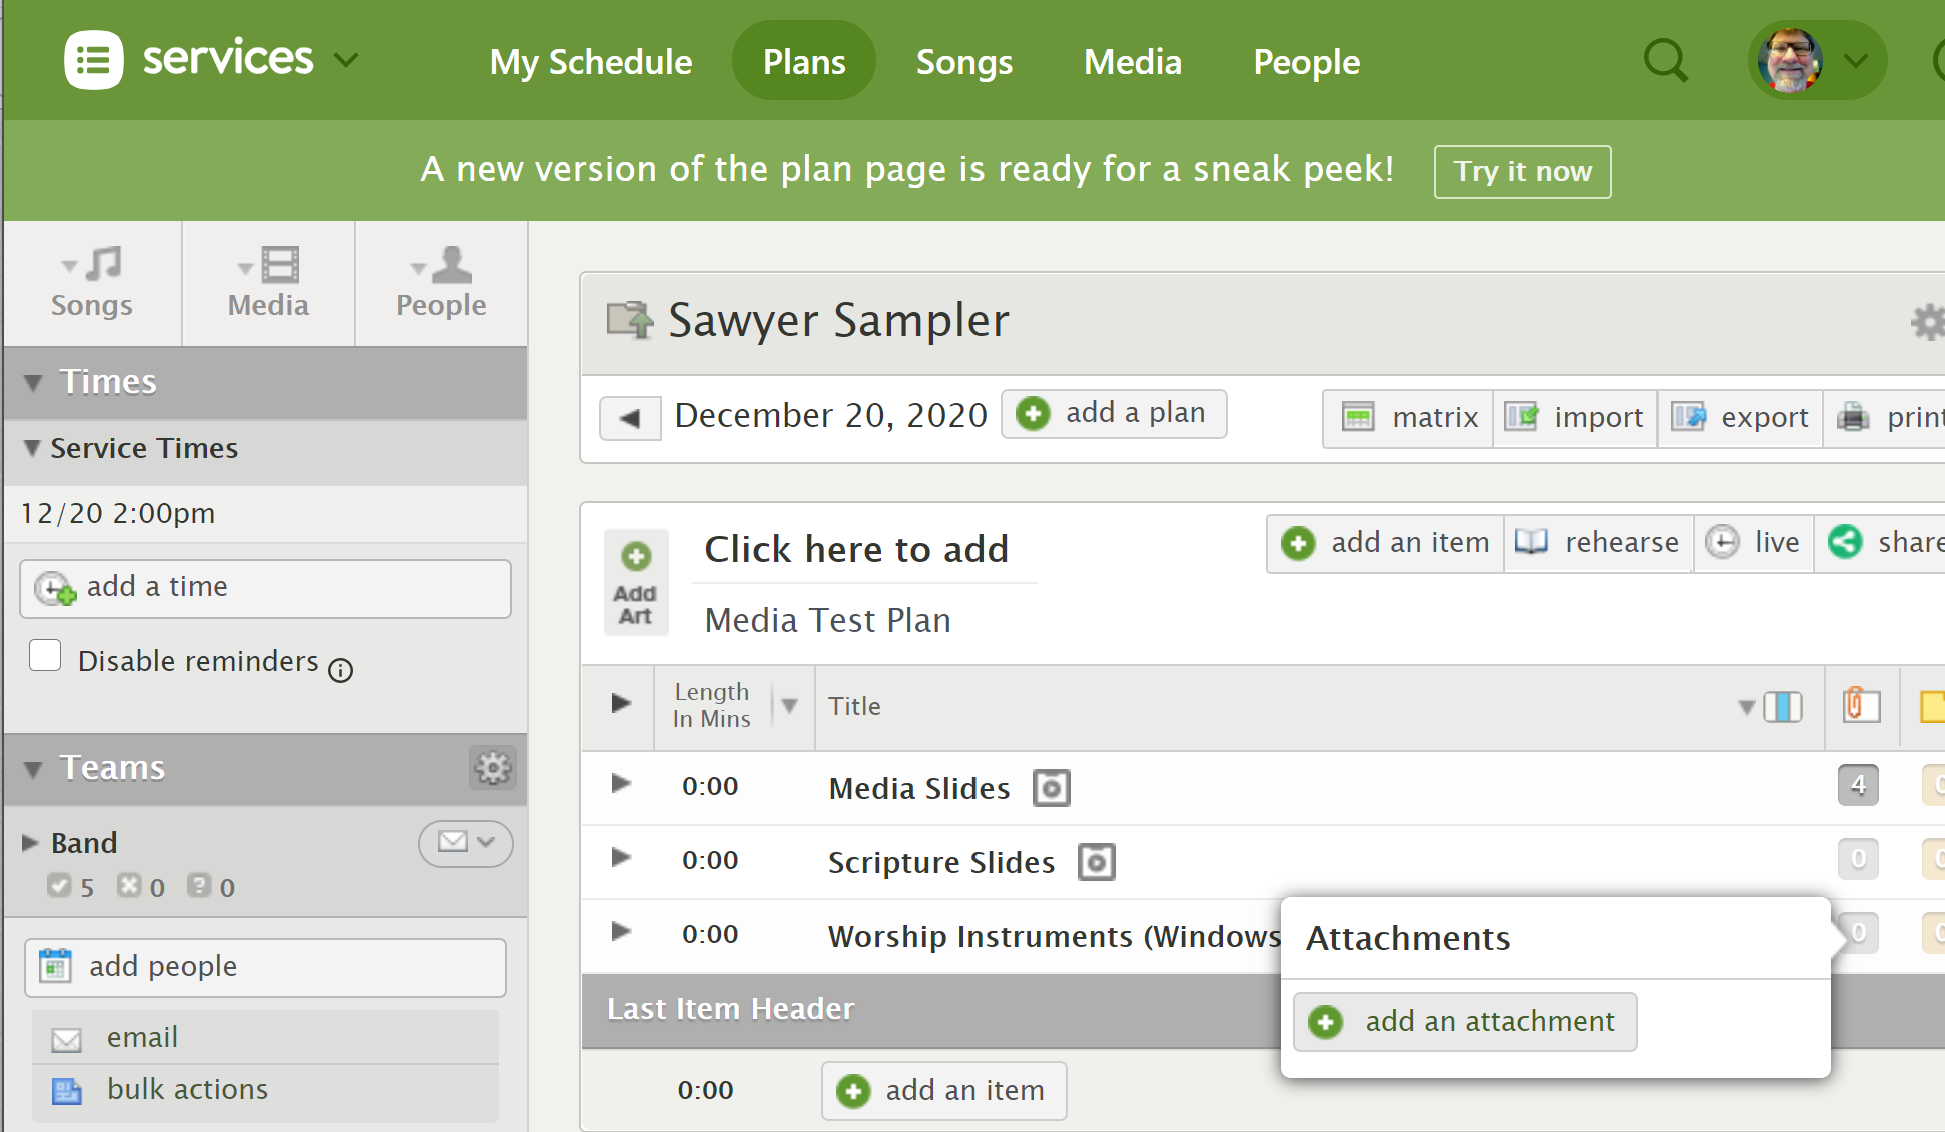
Task: Click the Add Art icon
Action: [x=636, y=583]
